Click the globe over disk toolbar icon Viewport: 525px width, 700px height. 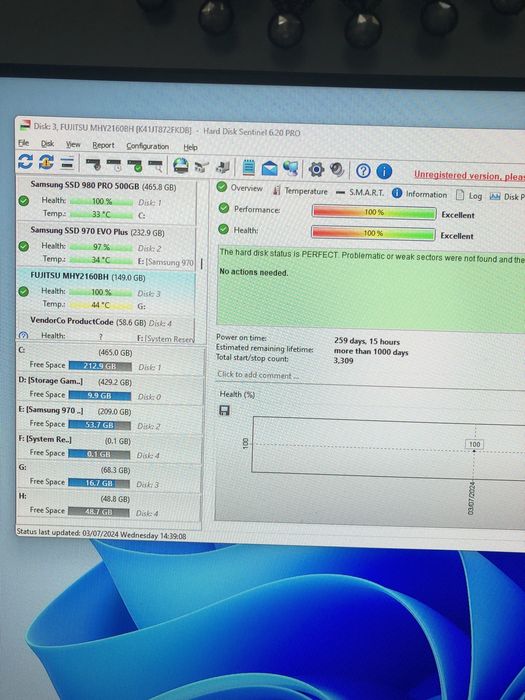pyautogui.click(x=181, y=166)
